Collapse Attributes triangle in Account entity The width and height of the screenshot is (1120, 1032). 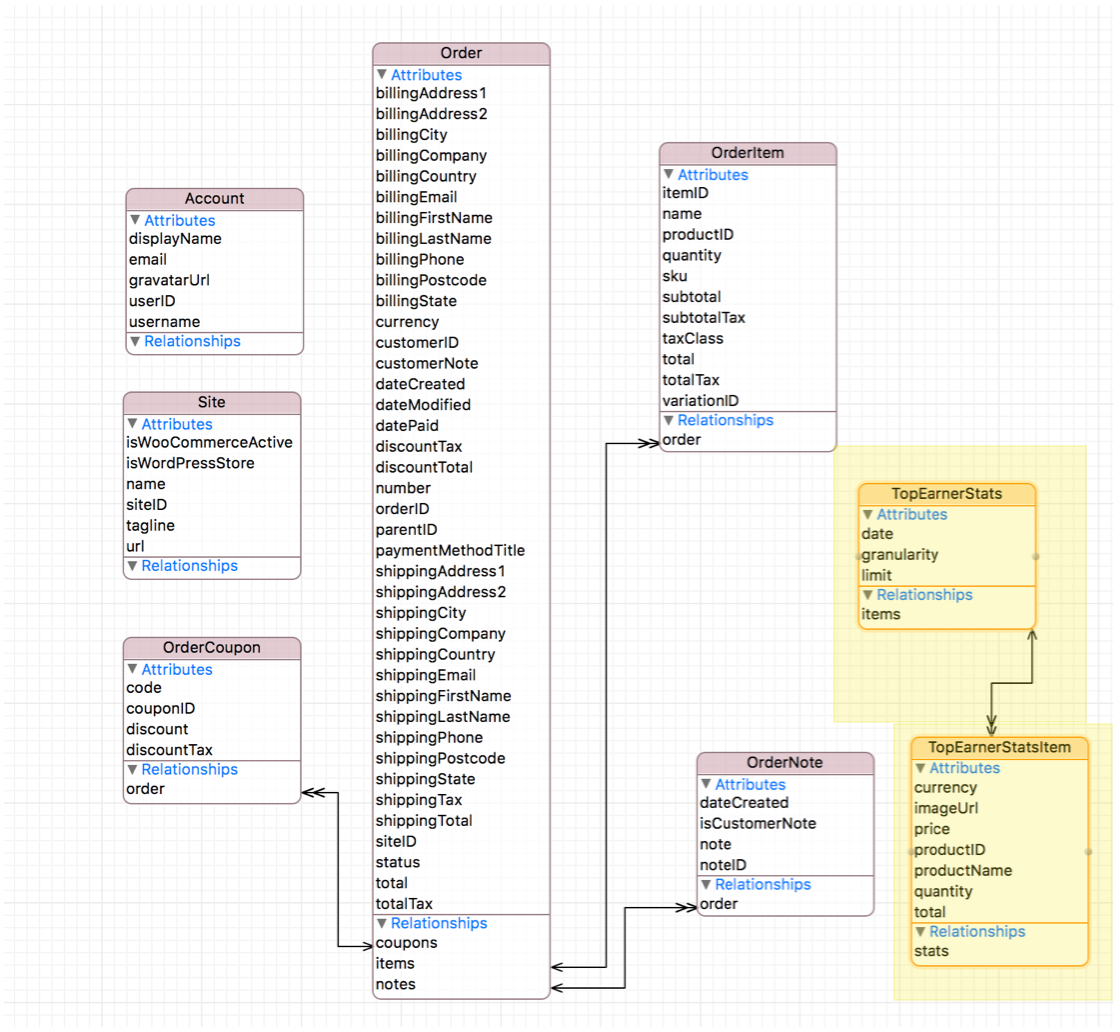coord(135,220)
